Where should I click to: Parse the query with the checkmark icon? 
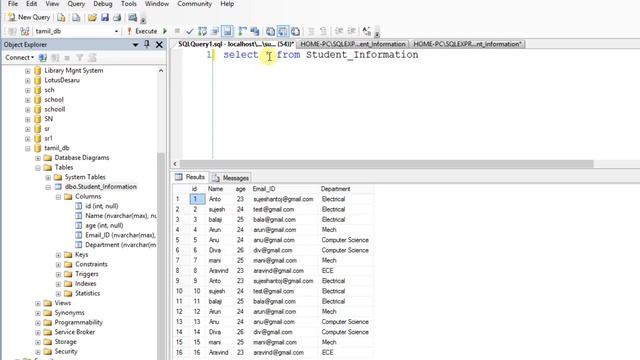tap(190, 31)
